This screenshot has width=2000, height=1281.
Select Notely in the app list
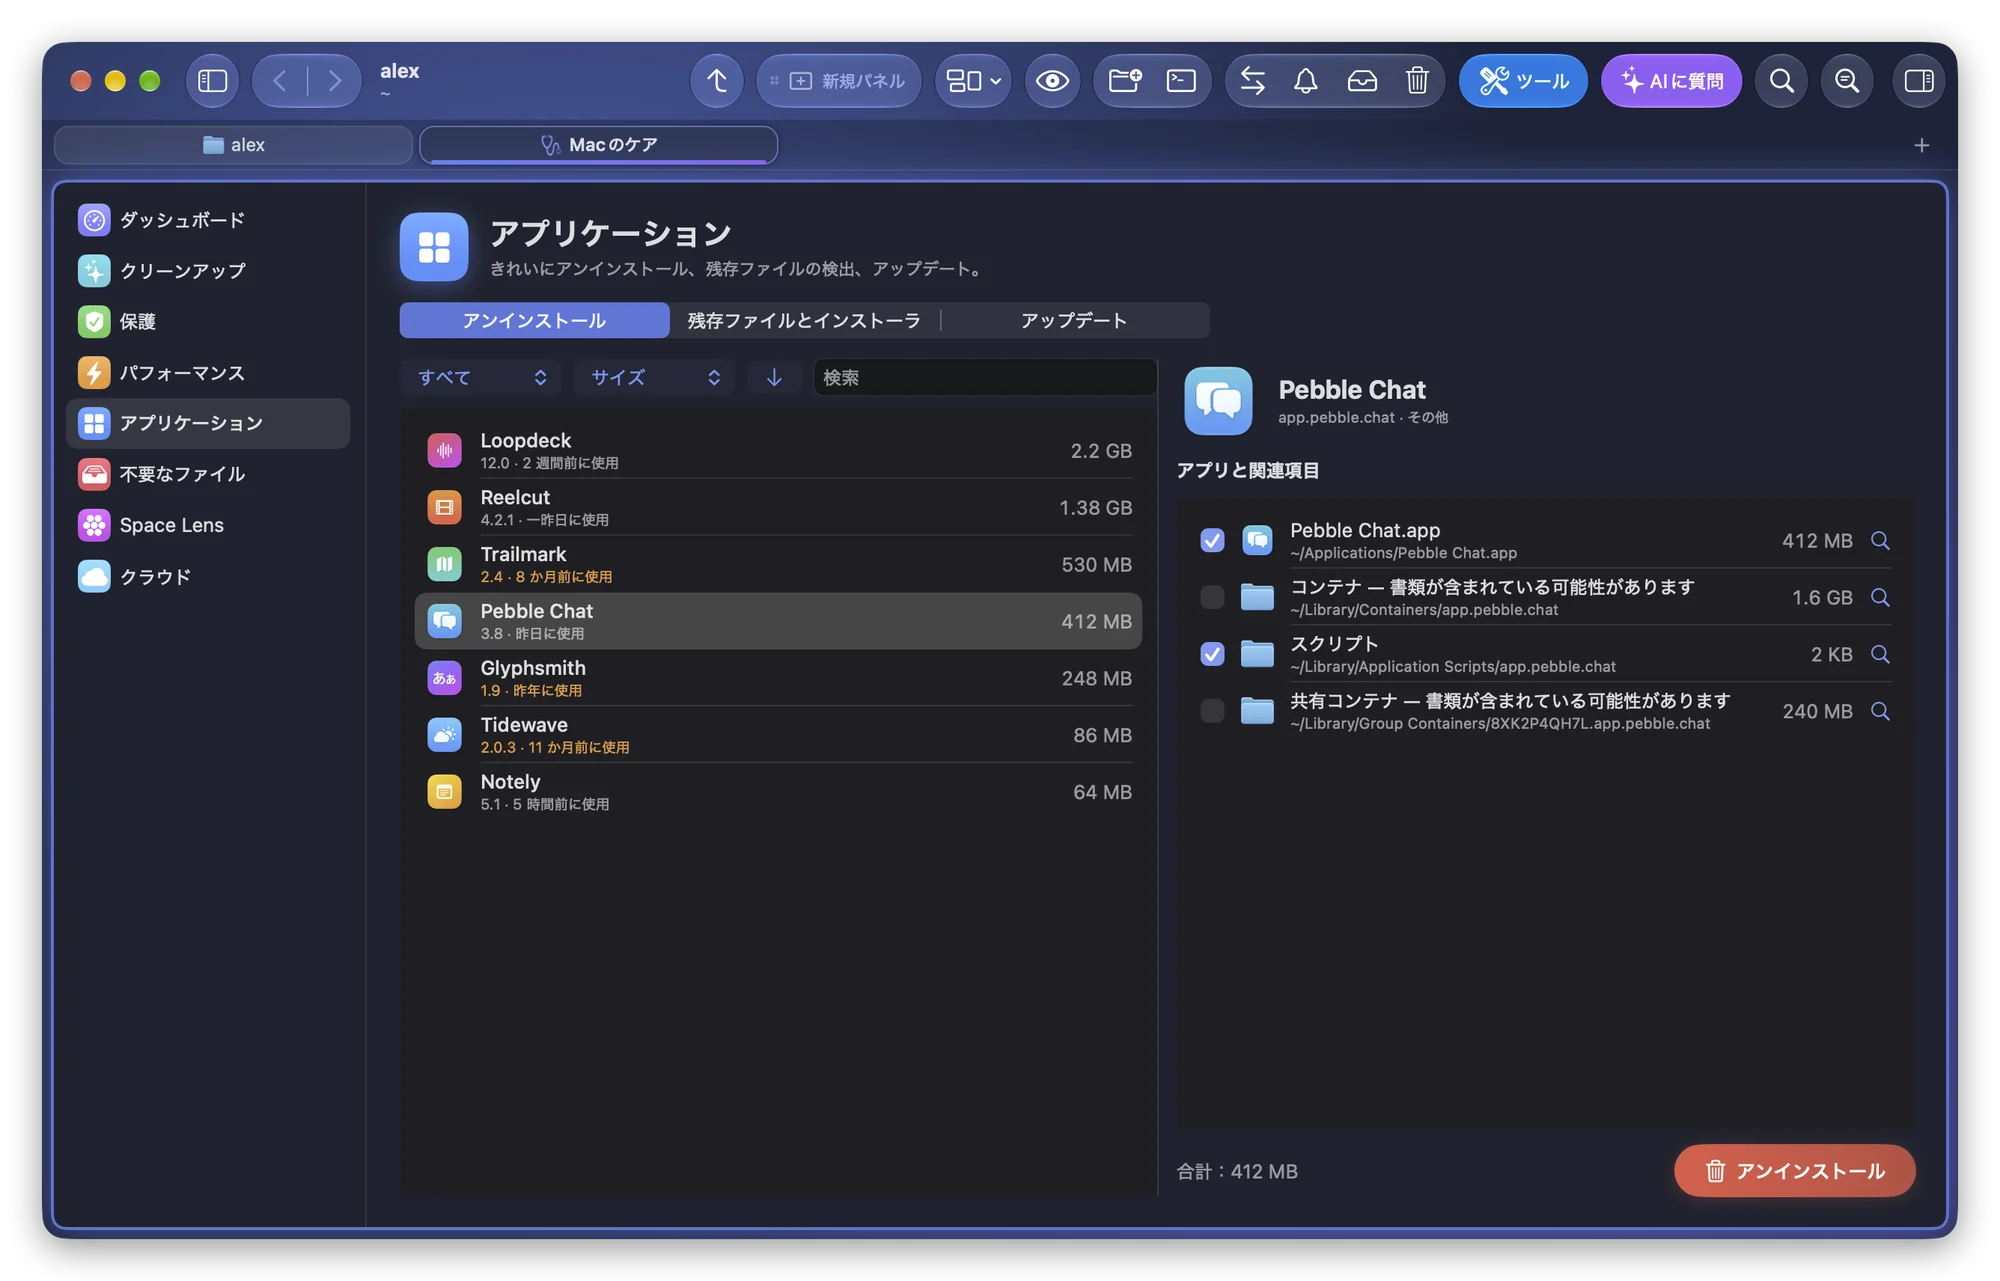tap(778, 793)
